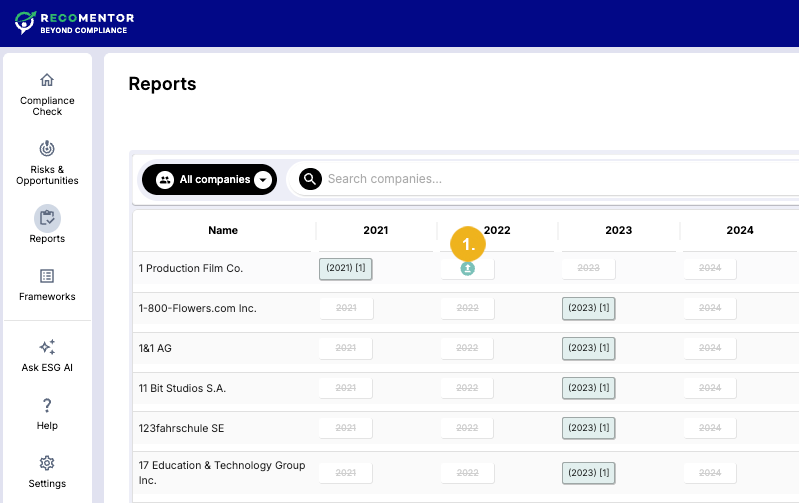Click empty 2022 cell for 17 Education & Technology
Viewport: 799px width, 503px height.
(x=467, y=473)
